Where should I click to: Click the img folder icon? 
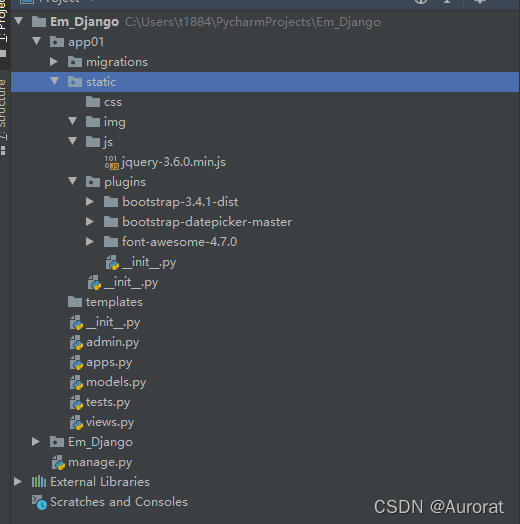coord(93,122)
